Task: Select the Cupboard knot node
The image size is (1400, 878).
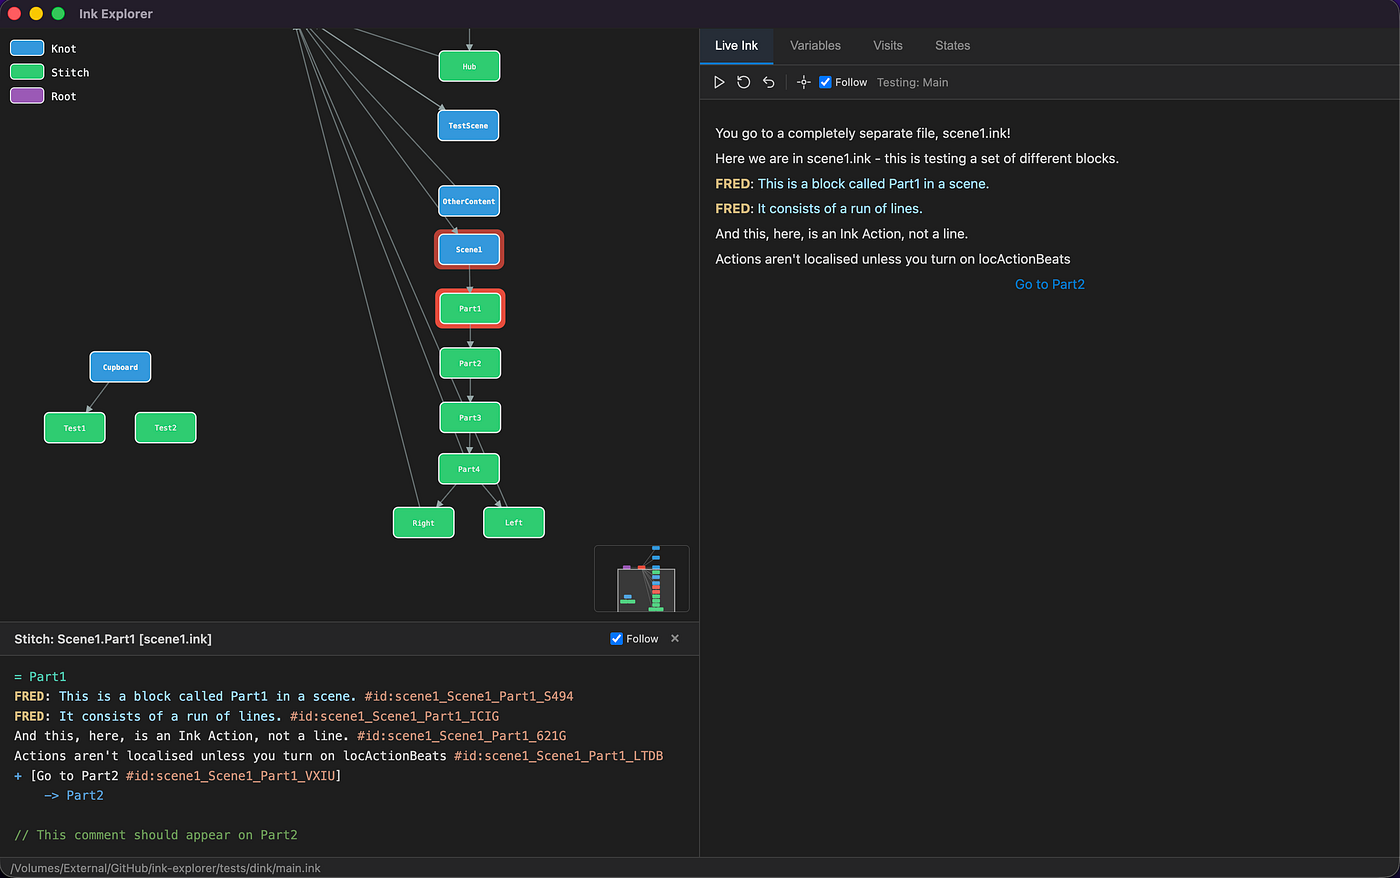Action: point(120,367)
